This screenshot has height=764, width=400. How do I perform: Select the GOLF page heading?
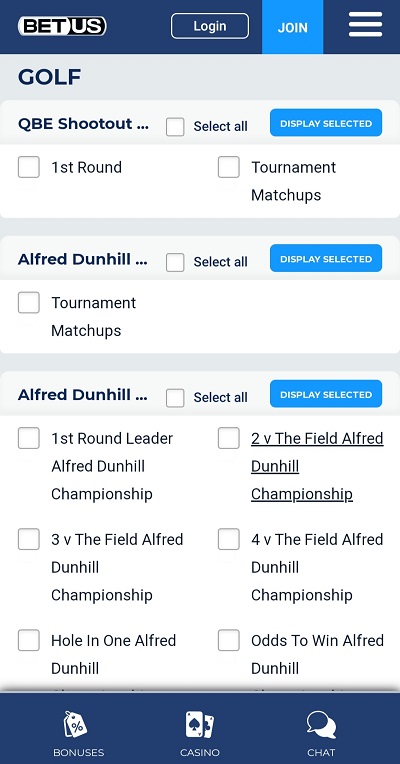[x=50, y=77]
